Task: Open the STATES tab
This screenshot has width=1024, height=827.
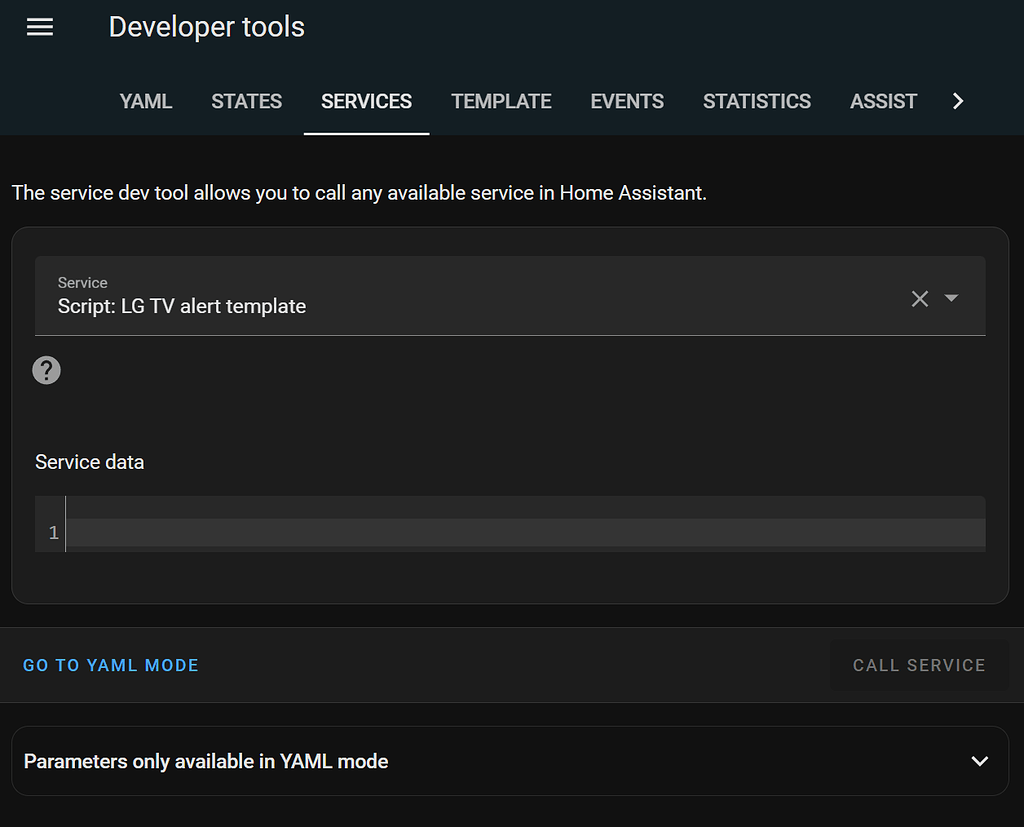Action: click(246, 101)
